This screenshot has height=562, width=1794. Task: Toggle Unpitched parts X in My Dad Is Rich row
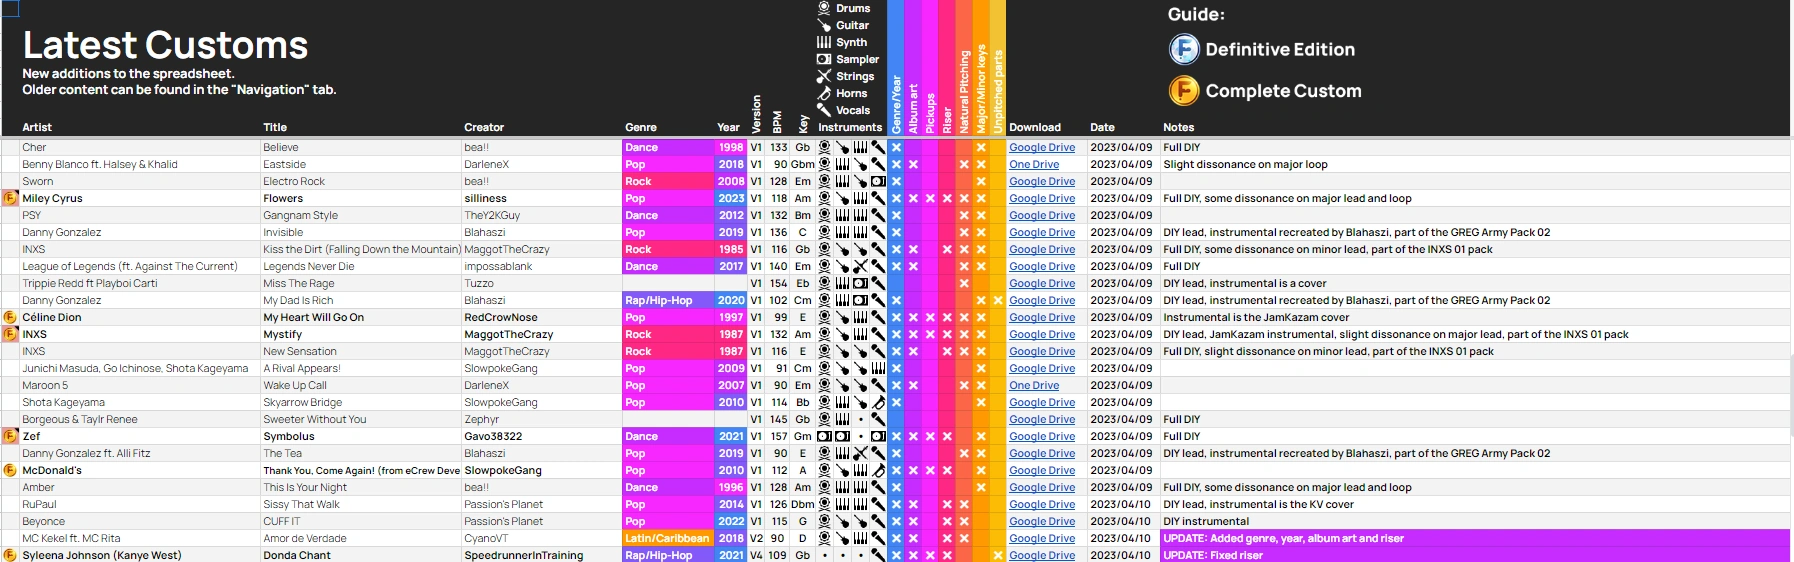point(998,300)
